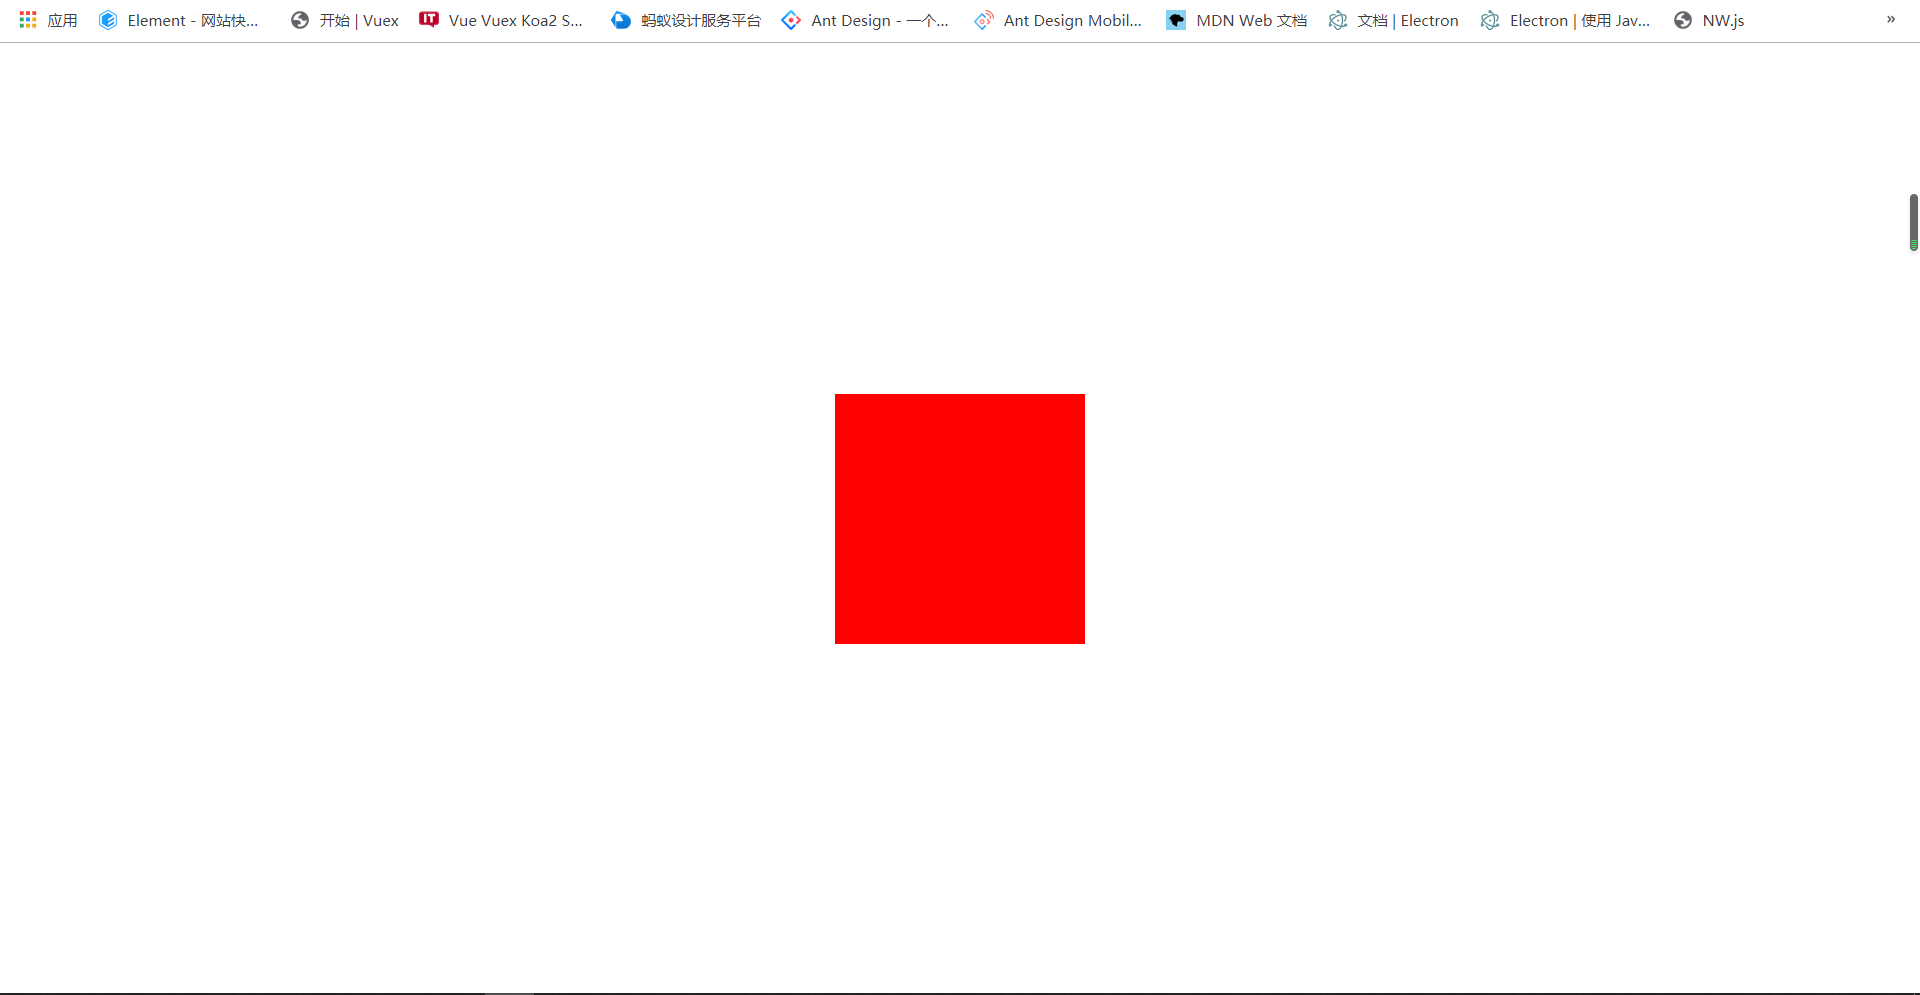1920x995 pixels.
Task: Click the globe icon beside NW.js
Action: click(x=1683, y=20)
